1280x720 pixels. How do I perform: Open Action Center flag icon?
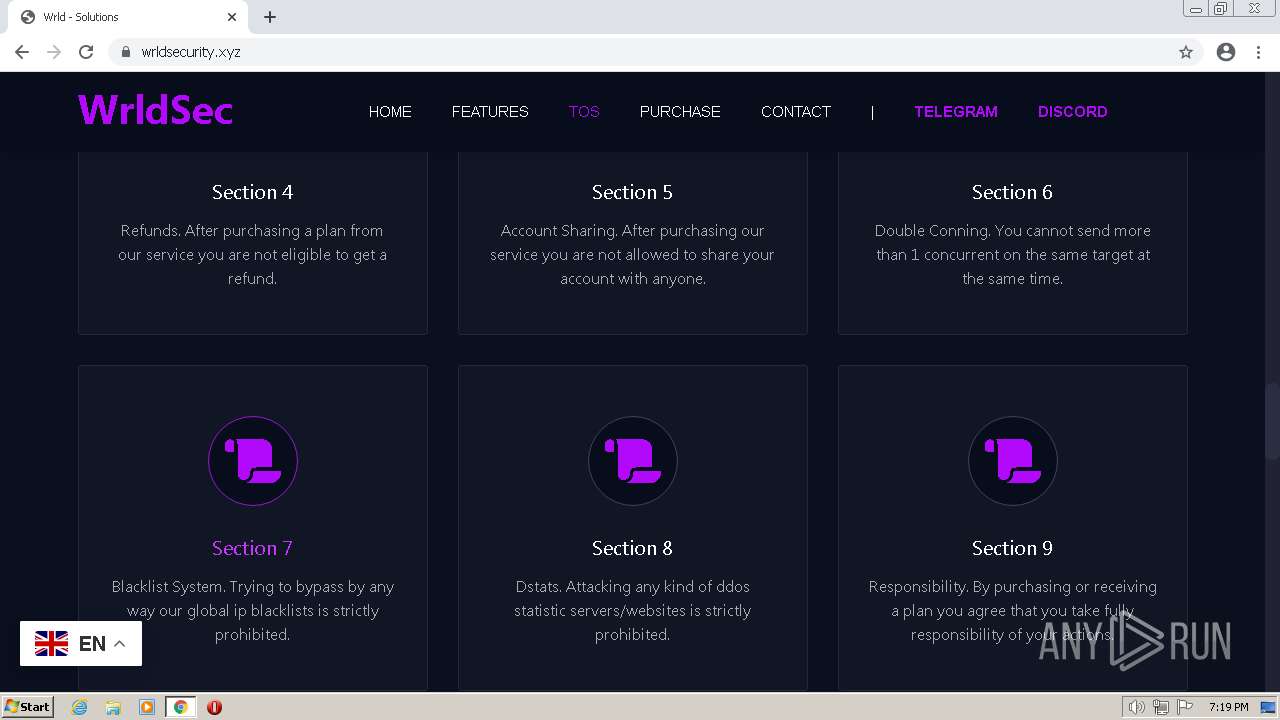pos(1185,707)
